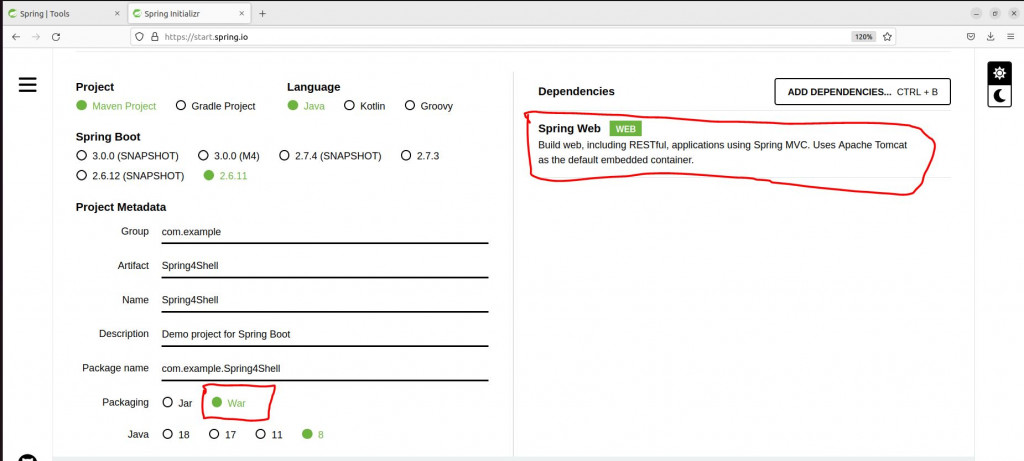Select Java version 8
The image size is (1024, 461).
313,434
